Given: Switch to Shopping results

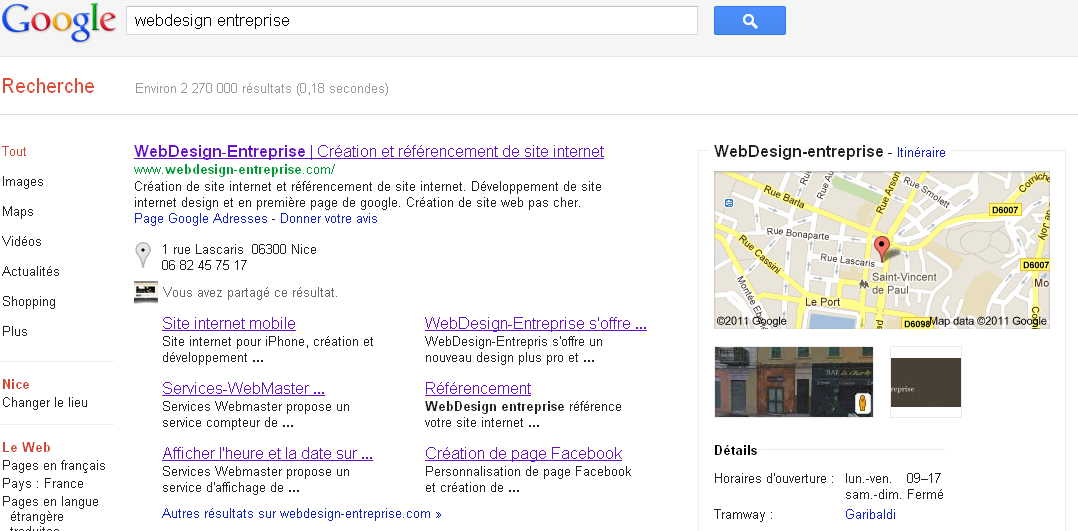Looking at the screenshot, I should 29,301.
